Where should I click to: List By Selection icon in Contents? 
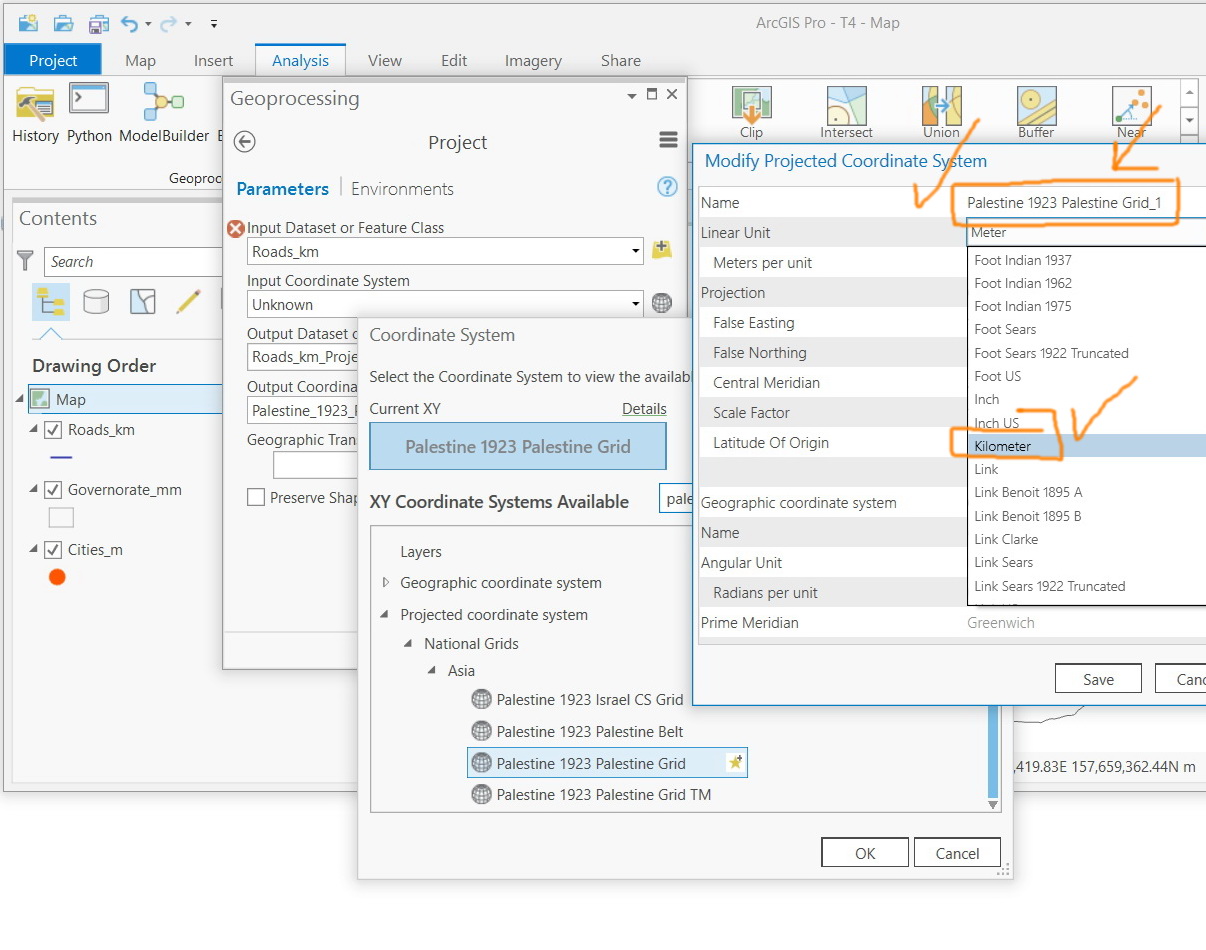[x=143, y=301]
